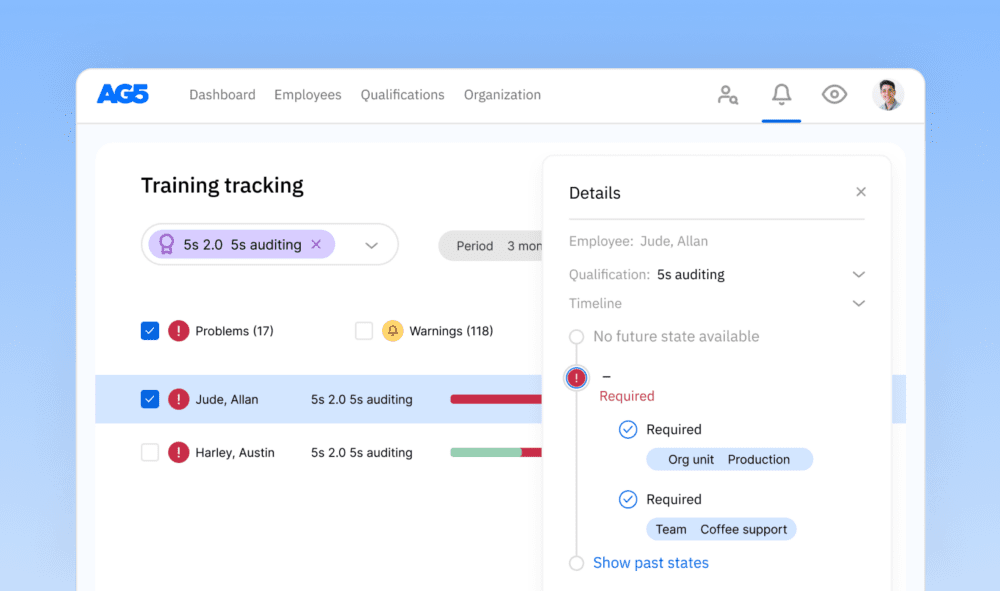
Task: Enable the Warnings (118) checkbox
Action: pos(364,330)
